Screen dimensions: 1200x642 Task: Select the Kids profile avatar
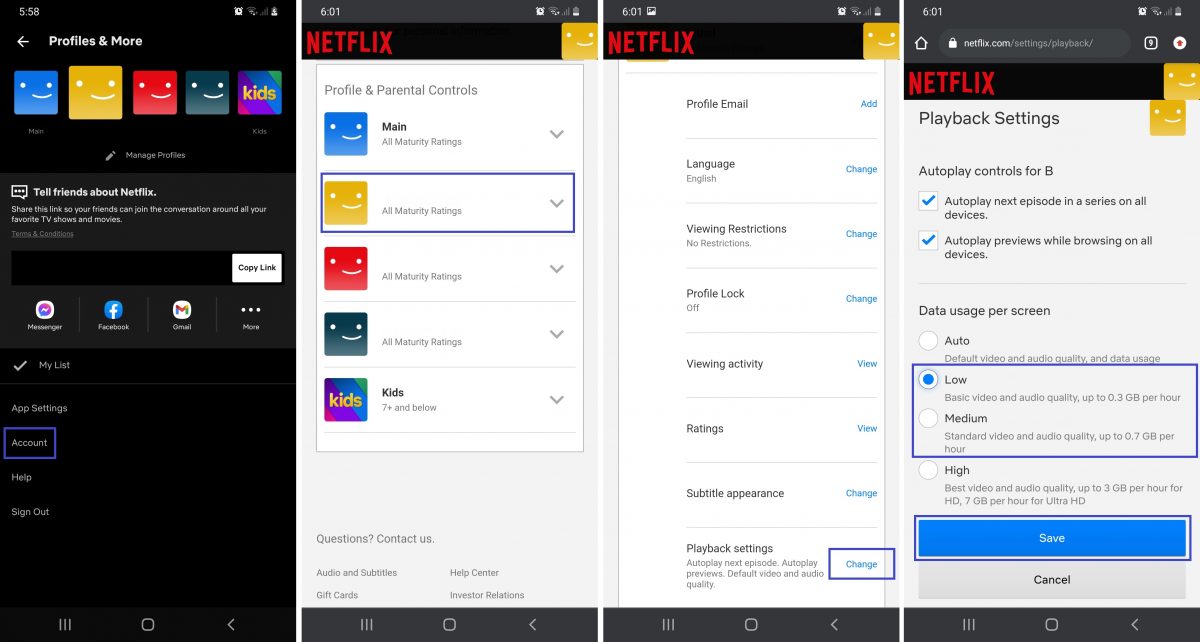pyautogui.click(x=259, y=92)
